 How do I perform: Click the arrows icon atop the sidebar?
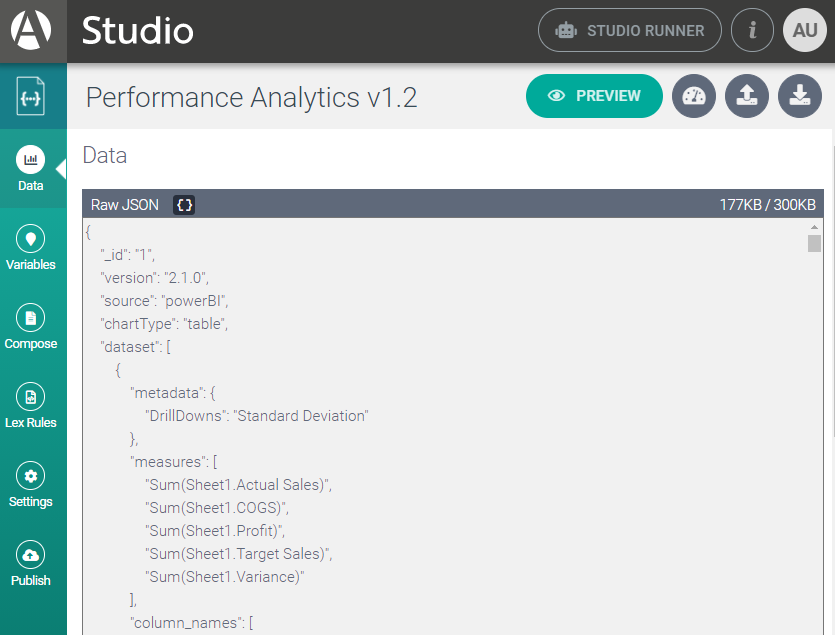pyautogui.click(x=33, y=96)
